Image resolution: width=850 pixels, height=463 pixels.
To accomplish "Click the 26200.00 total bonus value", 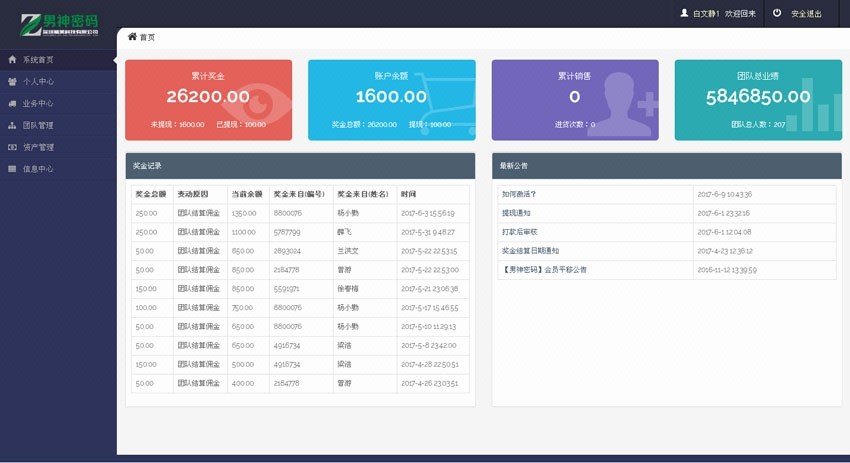I will [208, 97].
